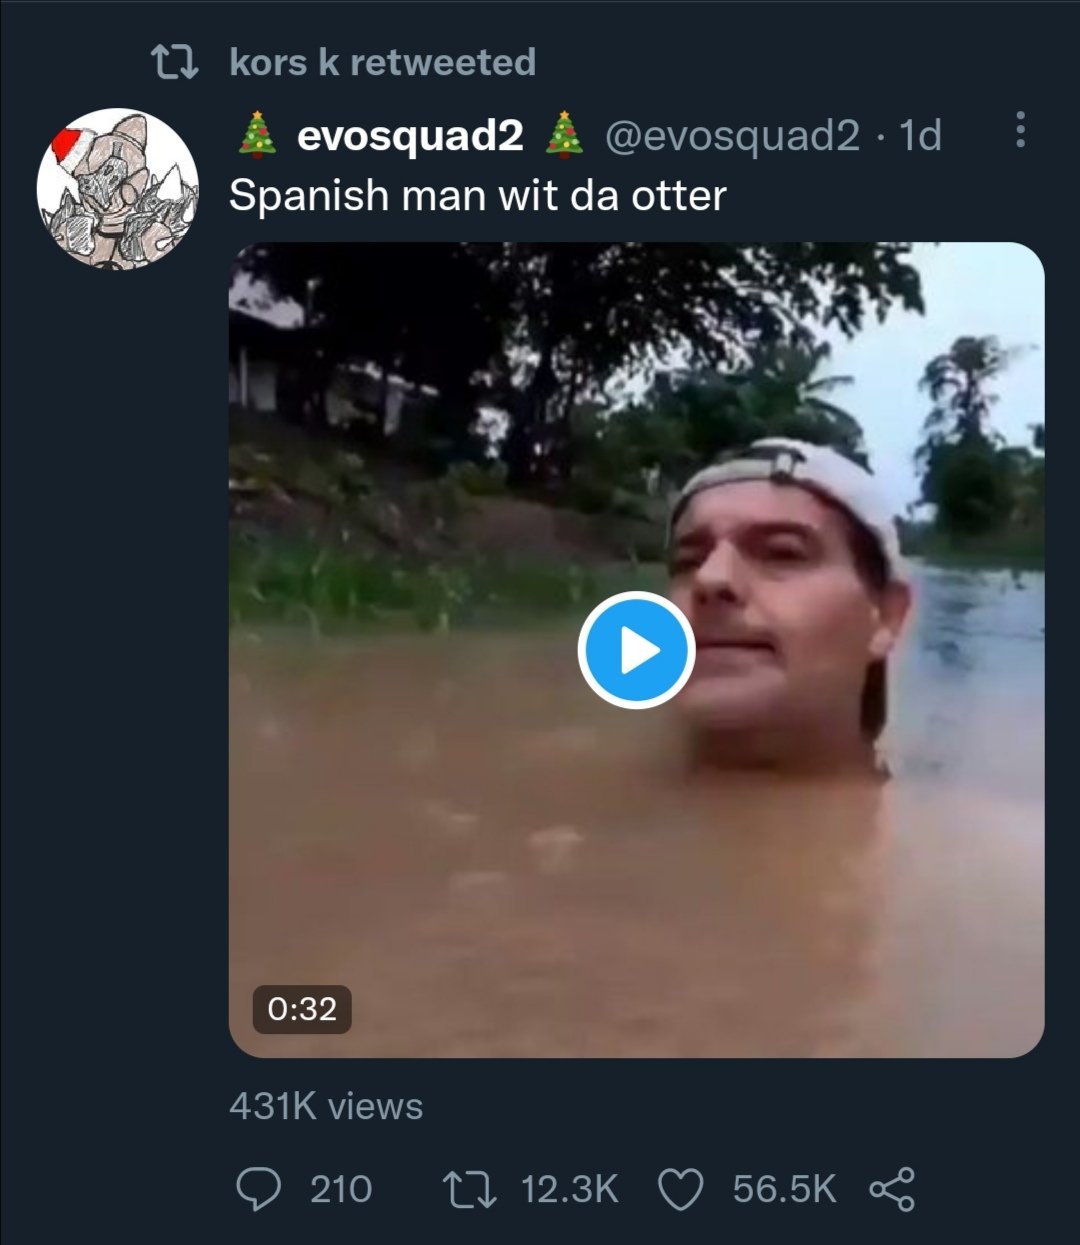Click the 0:32 video duration badge
1080x1245 pixels.
coord(302,1008)
